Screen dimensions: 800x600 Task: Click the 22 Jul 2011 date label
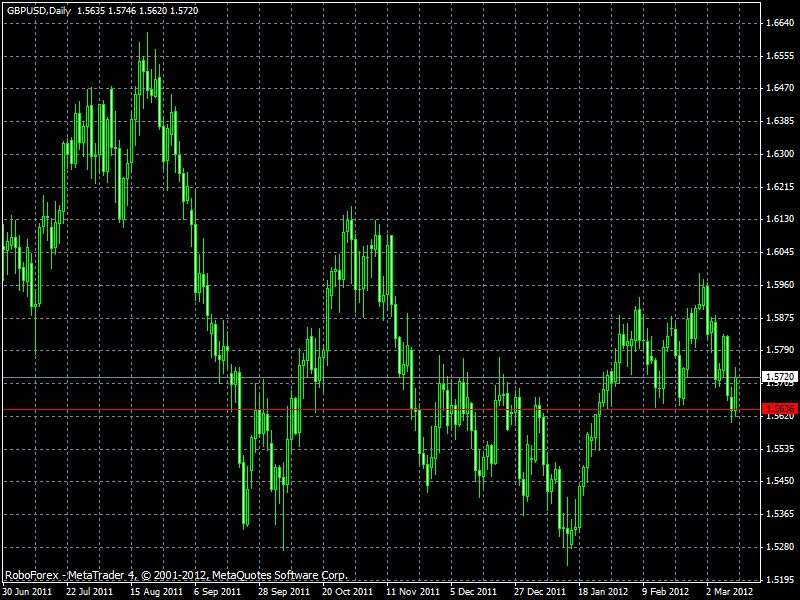tap(89, 592)
